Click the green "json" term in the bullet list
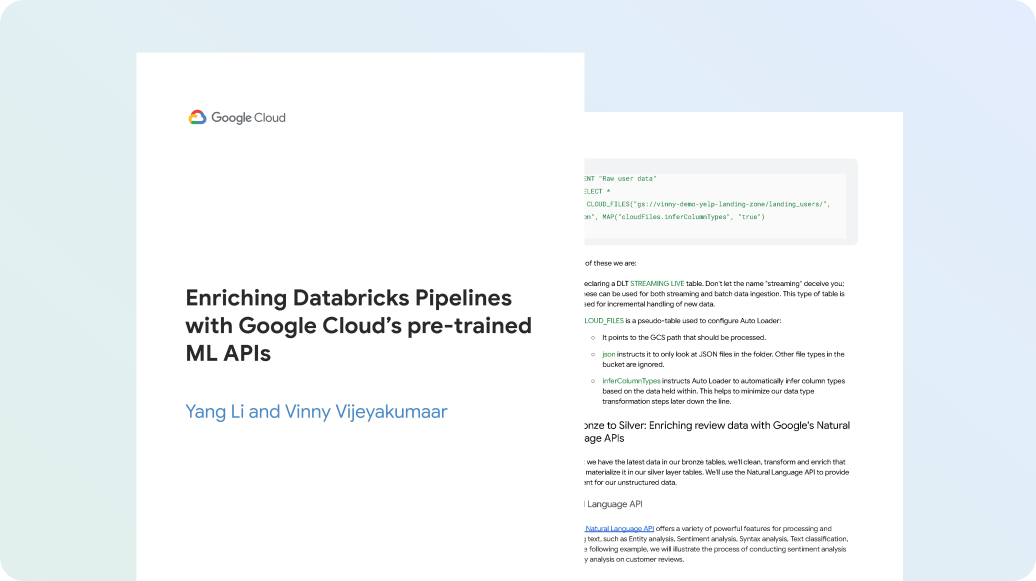 [x=608, y=354]
